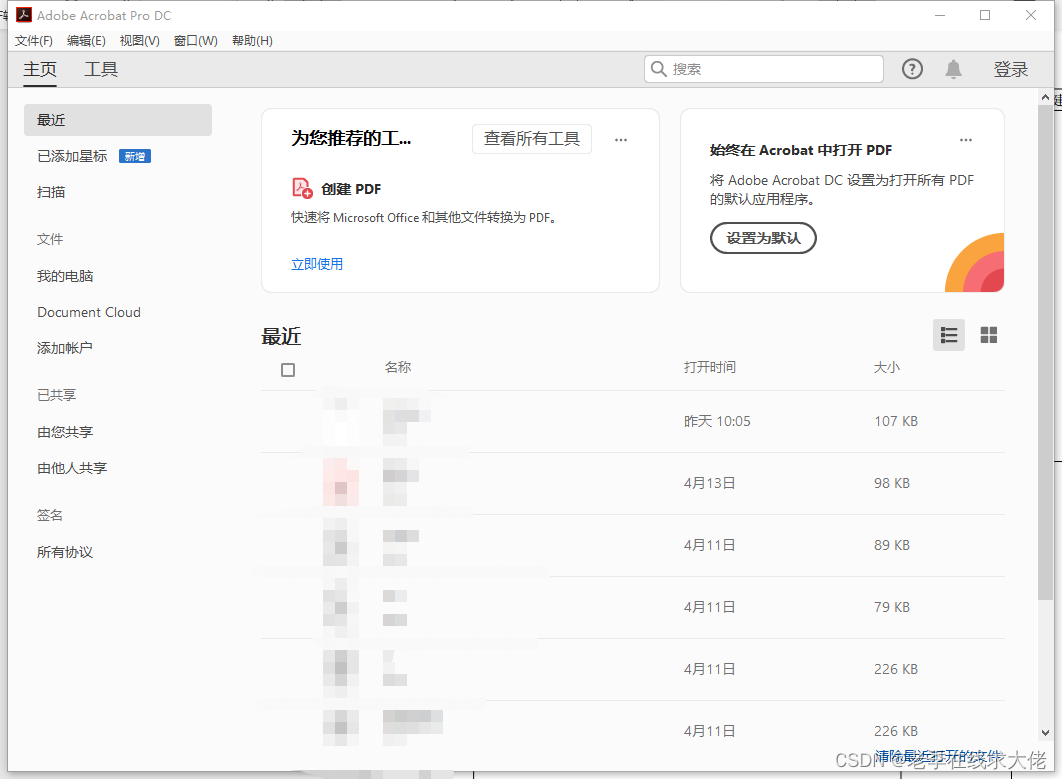Switch to thumbnail grid view

[x=988, y=335]
